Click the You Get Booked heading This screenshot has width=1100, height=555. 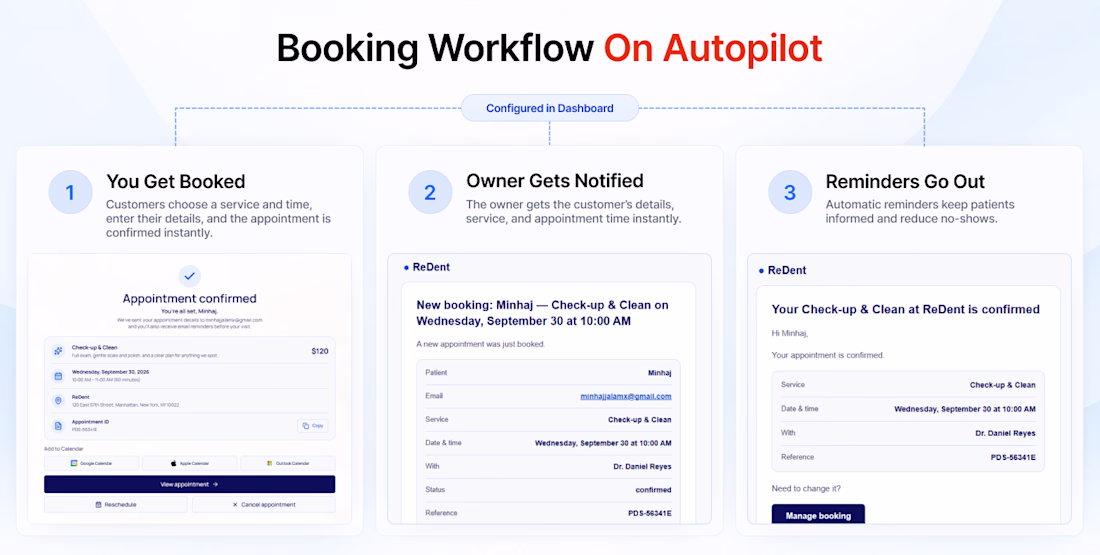(x=175, y=182)
